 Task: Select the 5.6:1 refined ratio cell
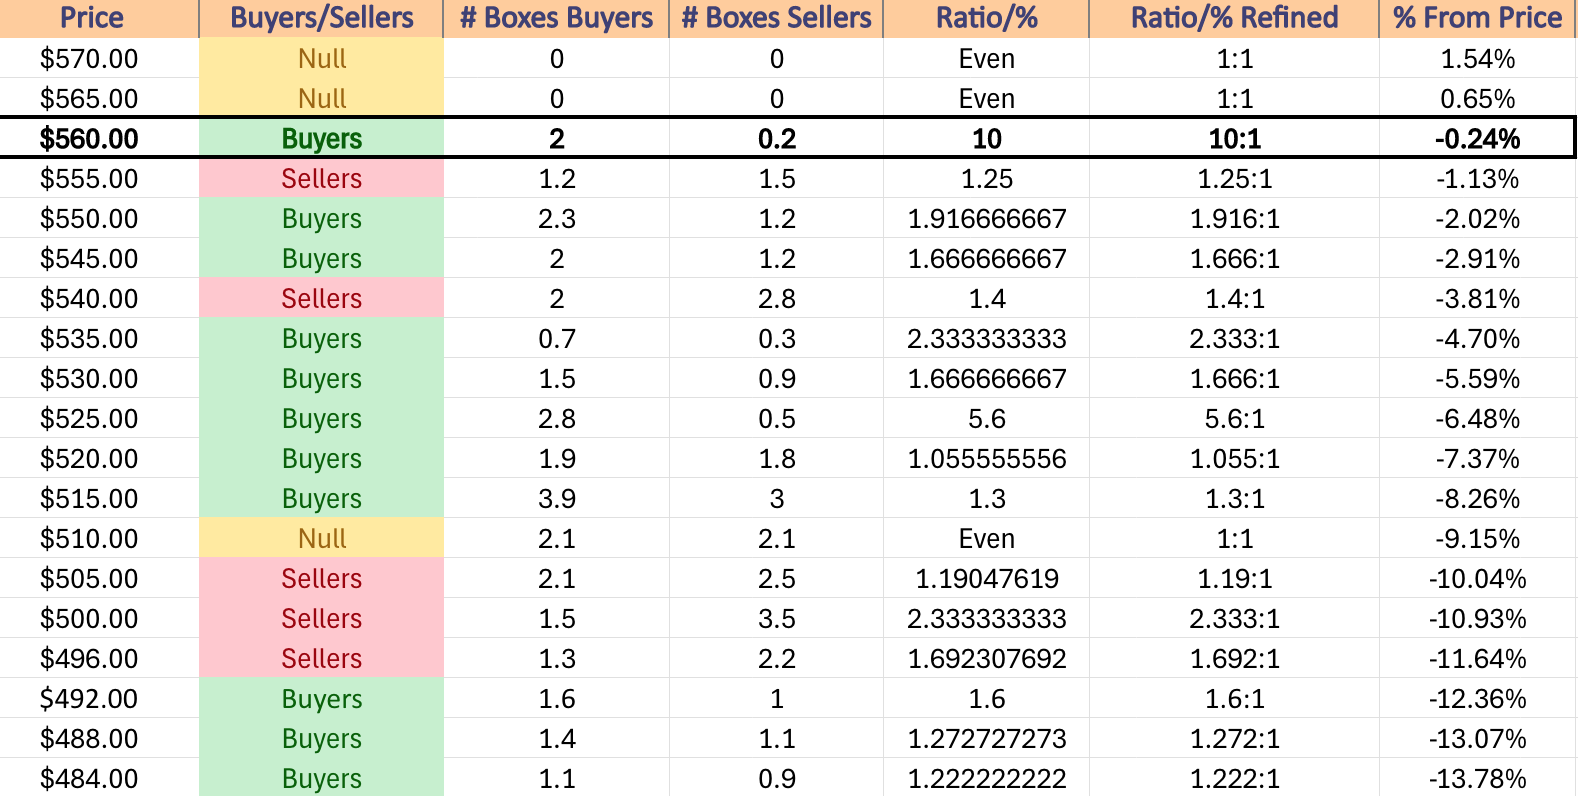(x=1234, y=418)
